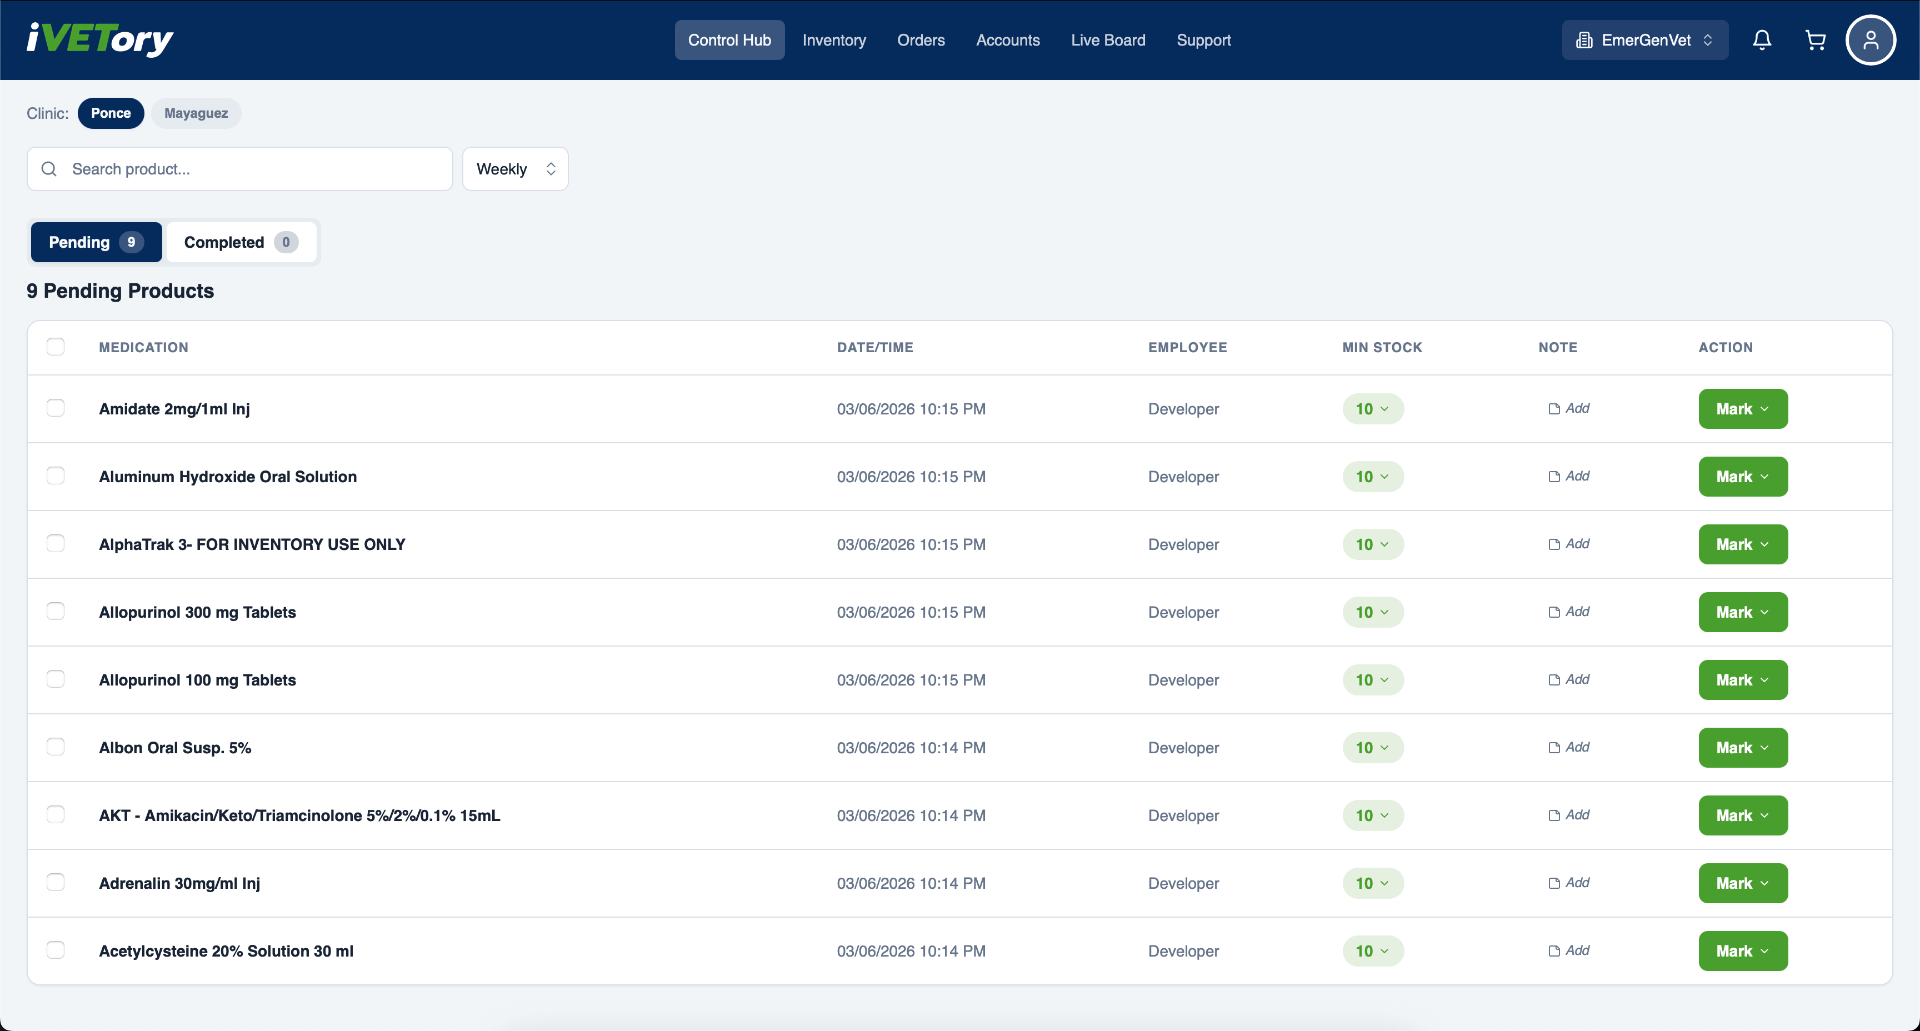Open the Live Board page
This screenshot has width=1920, height=1031.
[1108, 40]
